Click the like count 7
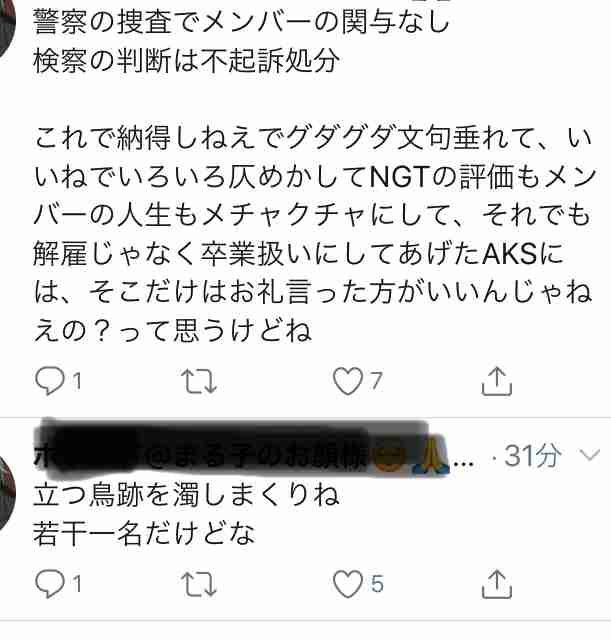Viewport: 611px width, 640px height. pyautogui.click(x=376, y=380)
